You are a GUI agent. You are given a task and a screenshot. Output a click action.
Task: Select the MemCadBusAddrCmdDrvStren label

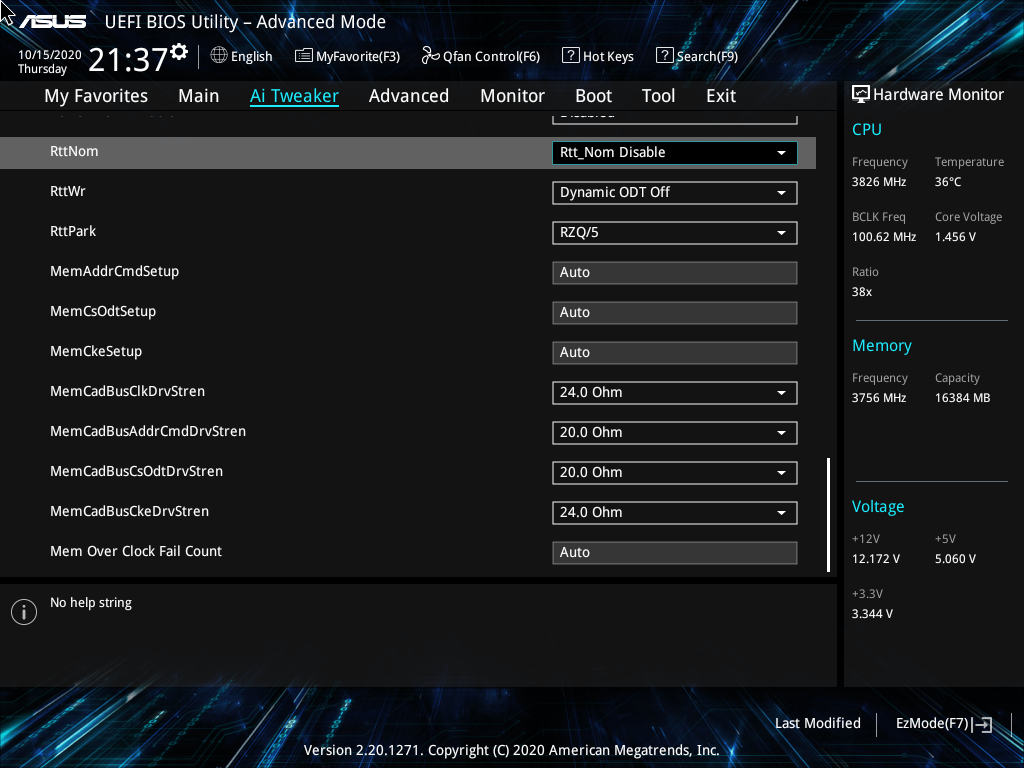coord(148,431)
